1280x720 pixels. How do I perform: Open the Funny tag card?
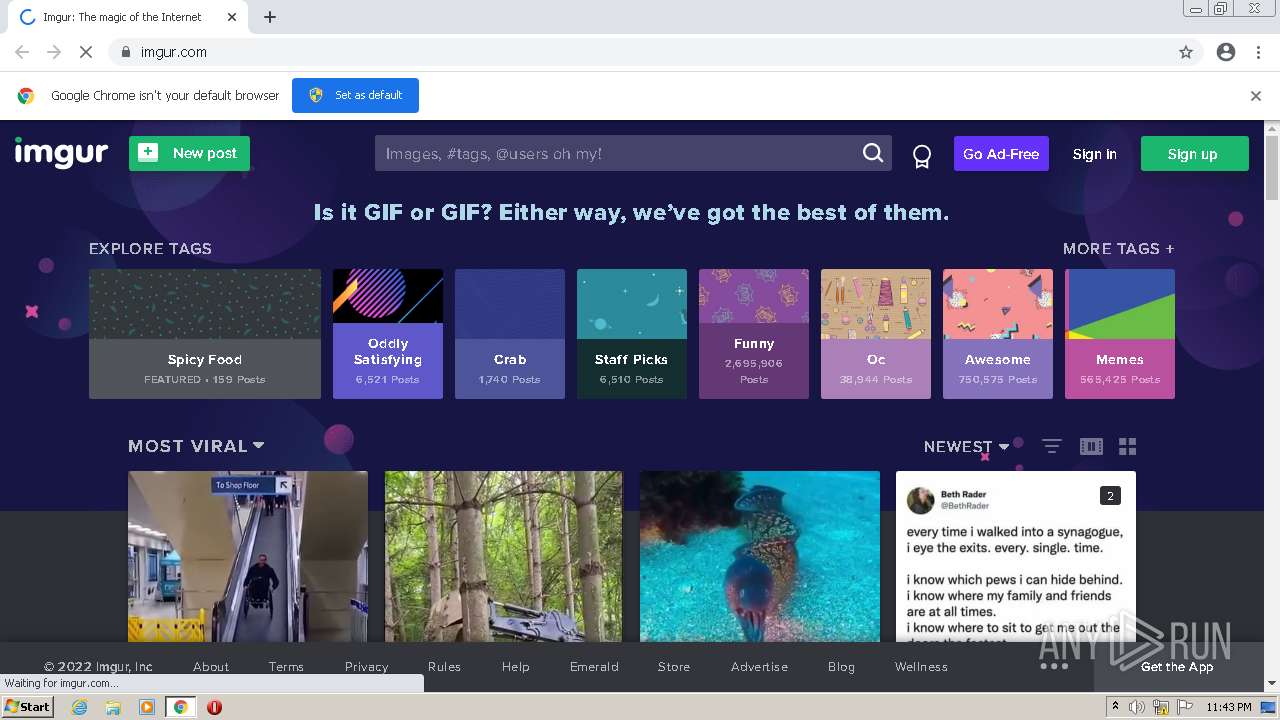754,334
